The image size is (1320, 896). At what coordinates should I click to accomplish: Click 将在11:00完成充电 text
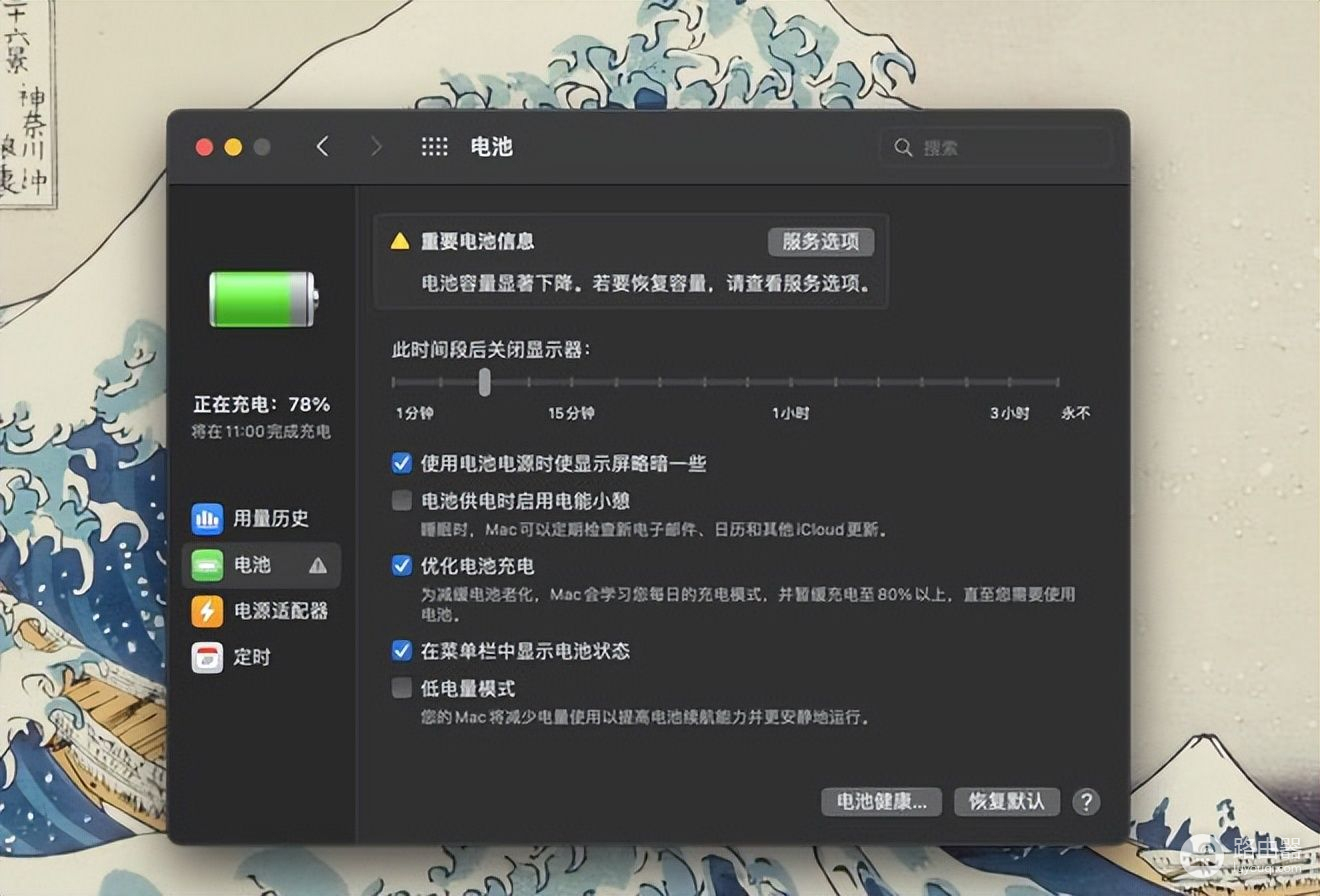262,432
